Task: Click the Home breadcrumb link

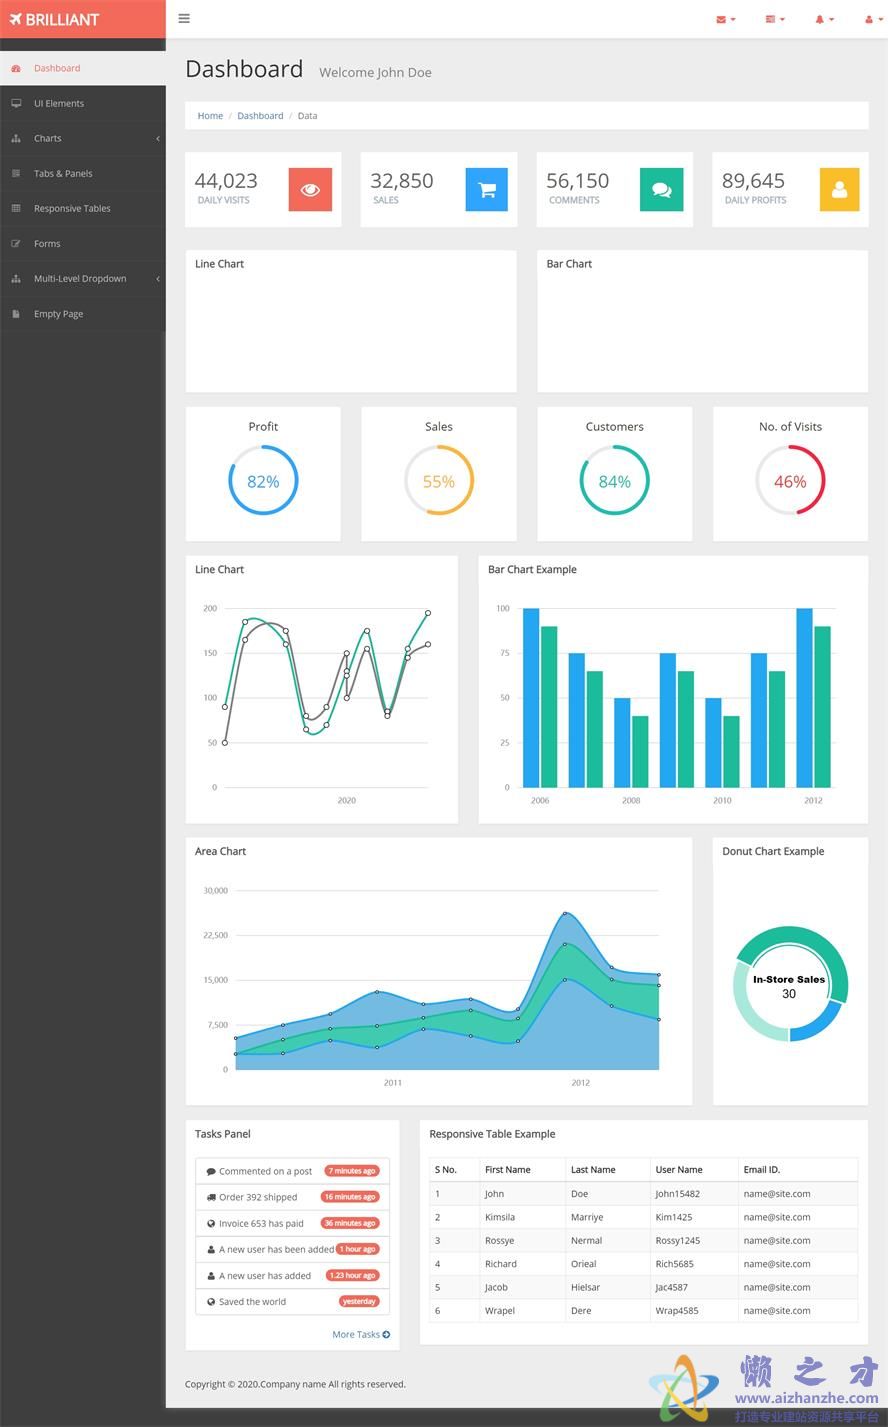Action: point(210,116)
